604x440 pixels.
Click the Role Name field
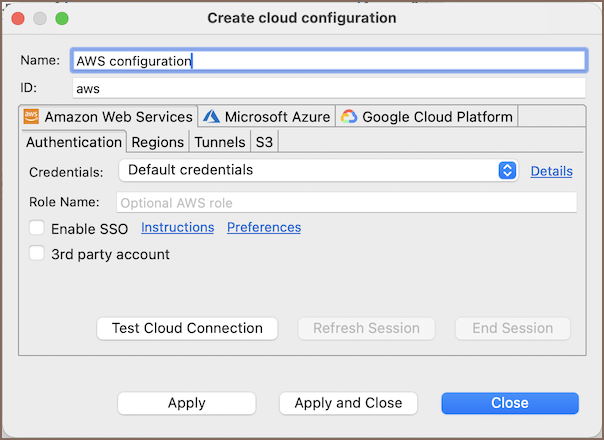pyautogui.click(x=347, y=203)
